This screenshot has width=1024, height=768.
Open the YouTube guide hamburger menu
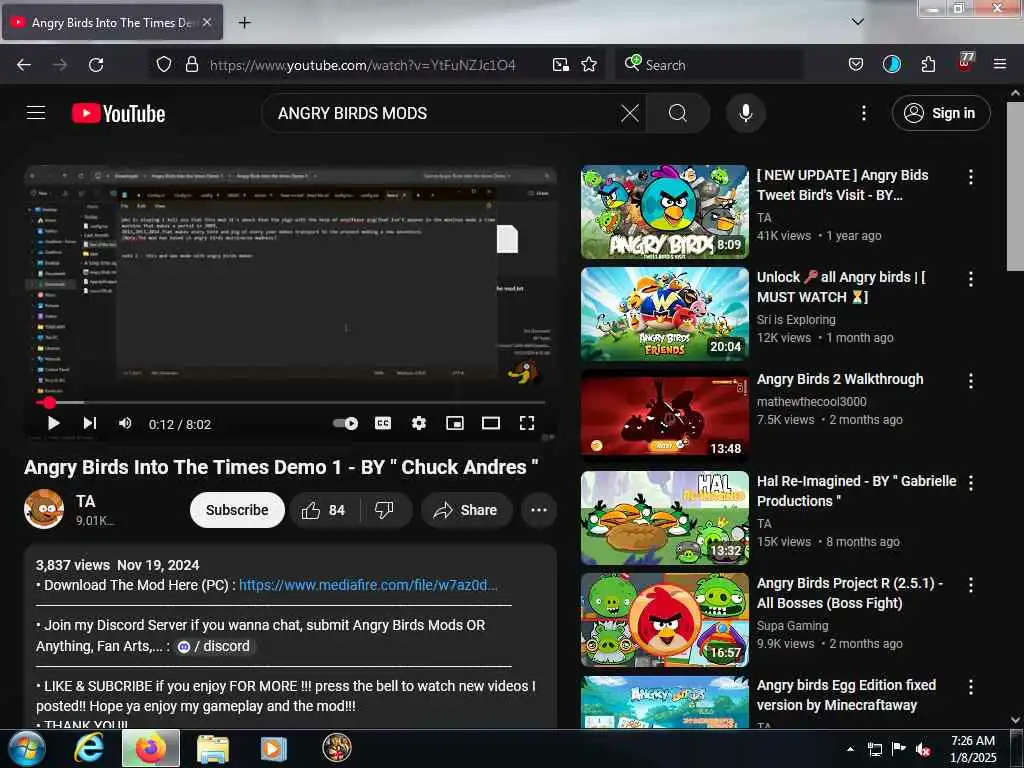36,113
